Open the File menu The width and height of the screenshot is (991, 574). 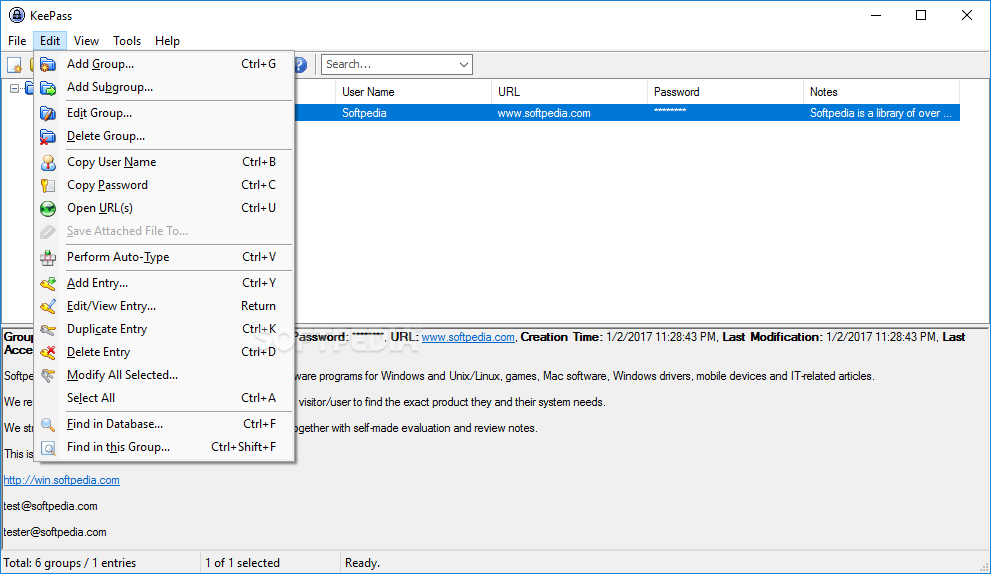click(17, 40)
